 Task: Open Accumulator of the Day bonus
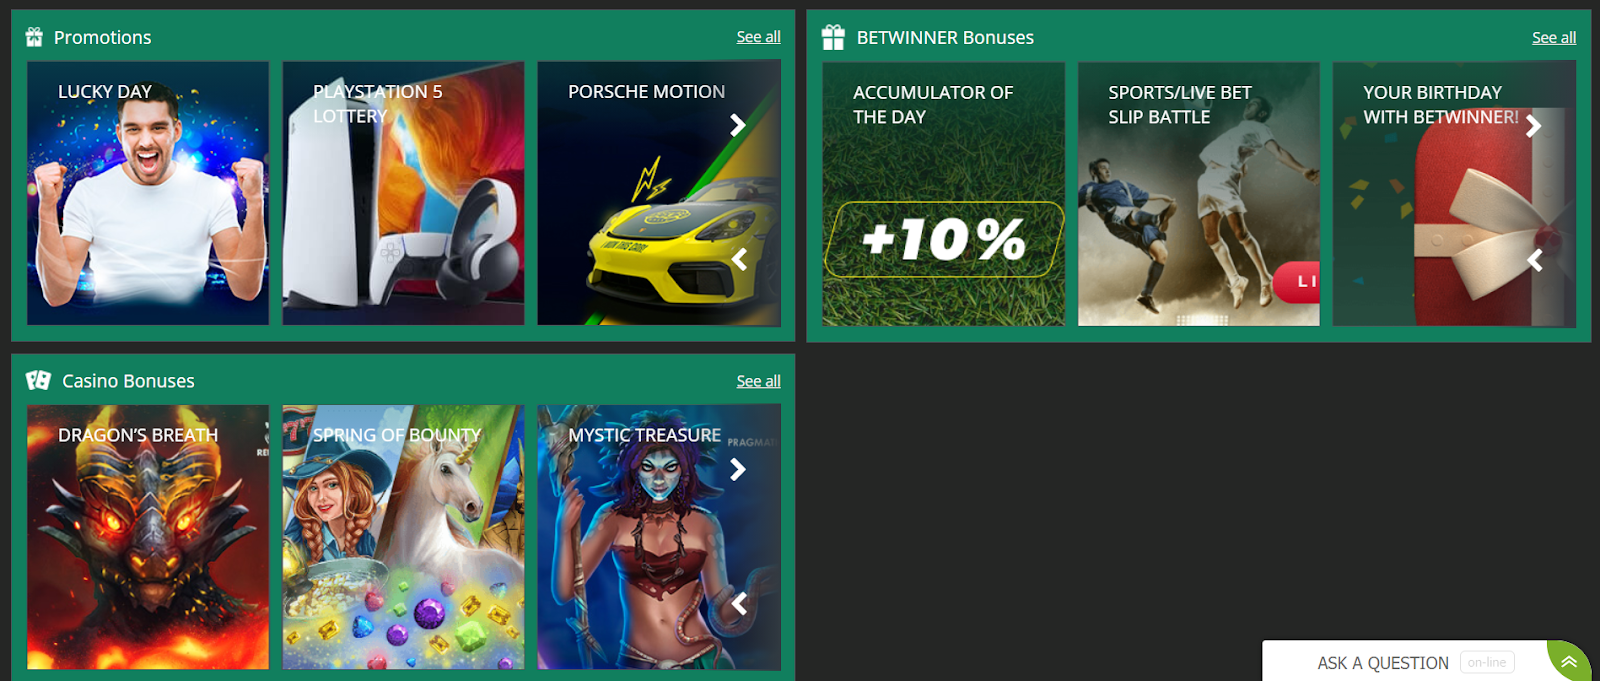click(x=943, y=194)
